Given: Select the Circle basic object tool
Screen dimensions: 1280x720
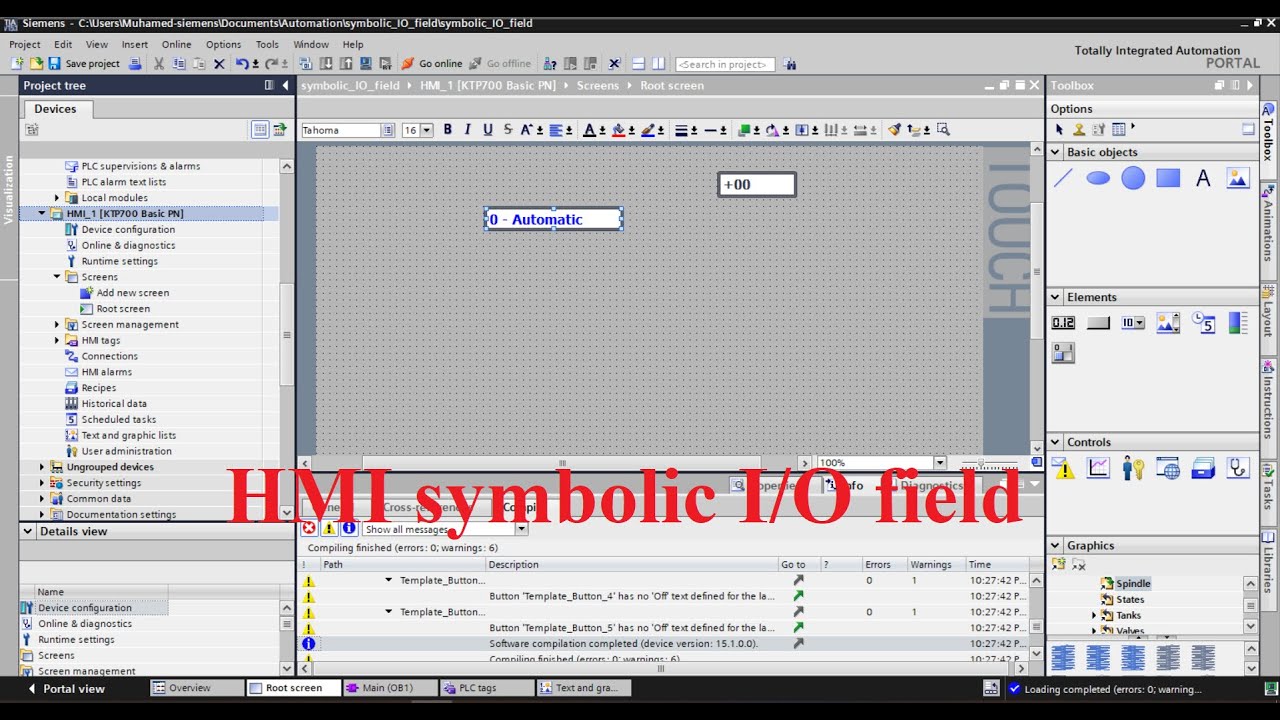Looking at the screenshot, I should pyautogui.click(x=1133, y=178).
